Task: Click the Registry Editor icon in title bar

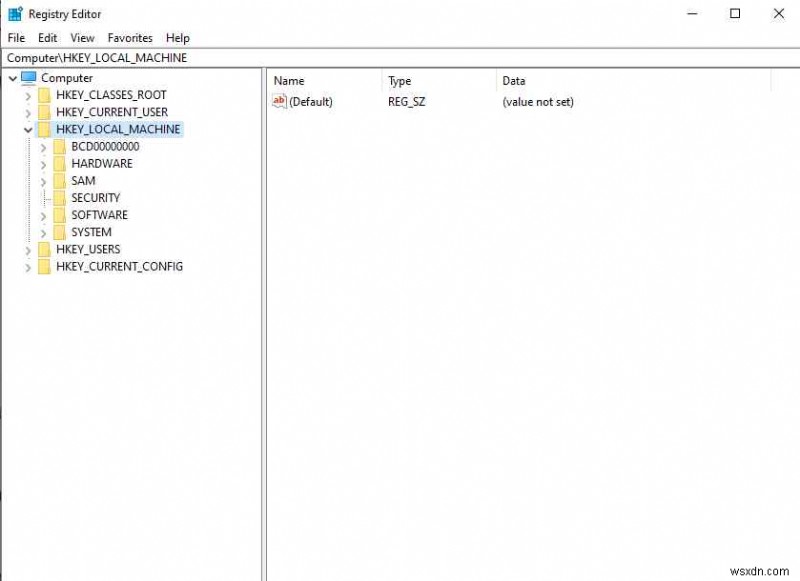Action: 12,13
